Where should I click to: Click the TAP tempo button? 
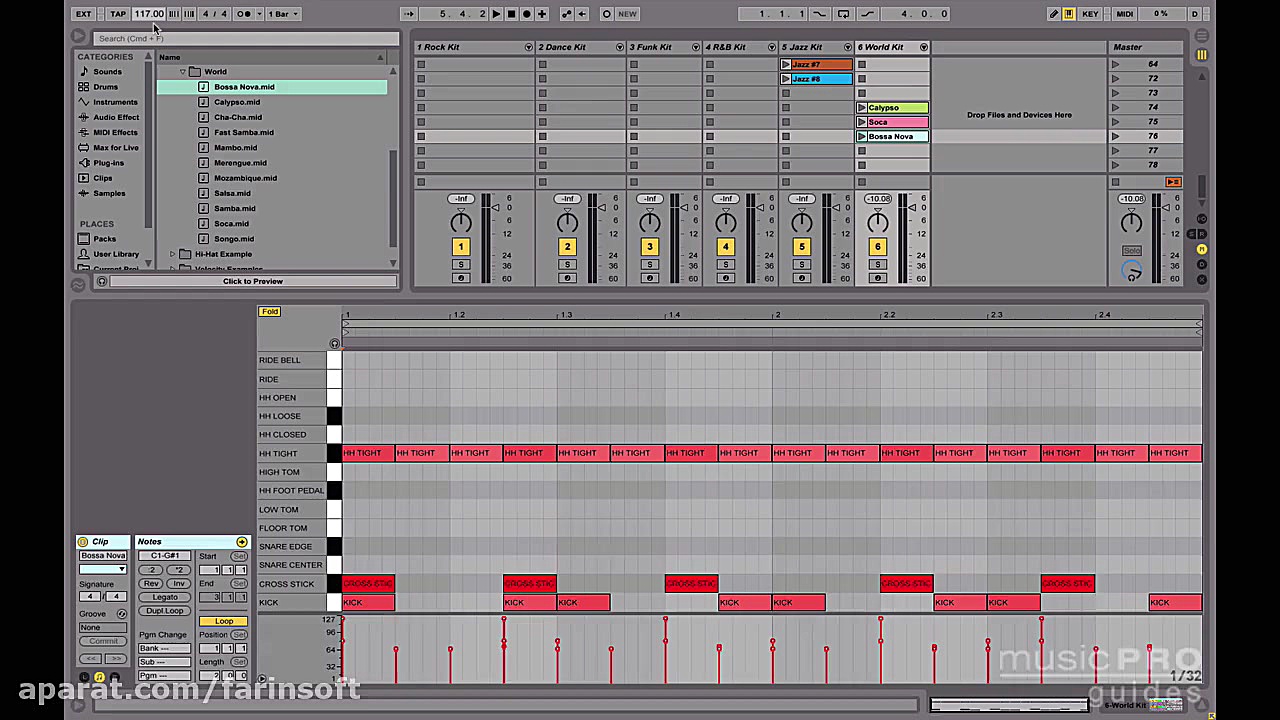coord(118,14)
